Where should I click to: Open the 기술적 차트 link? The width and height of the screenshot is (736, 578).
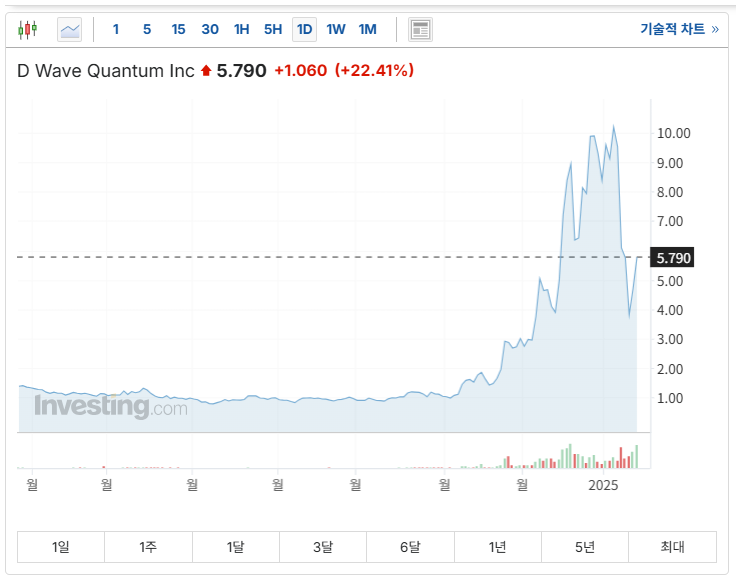point(679,29)
